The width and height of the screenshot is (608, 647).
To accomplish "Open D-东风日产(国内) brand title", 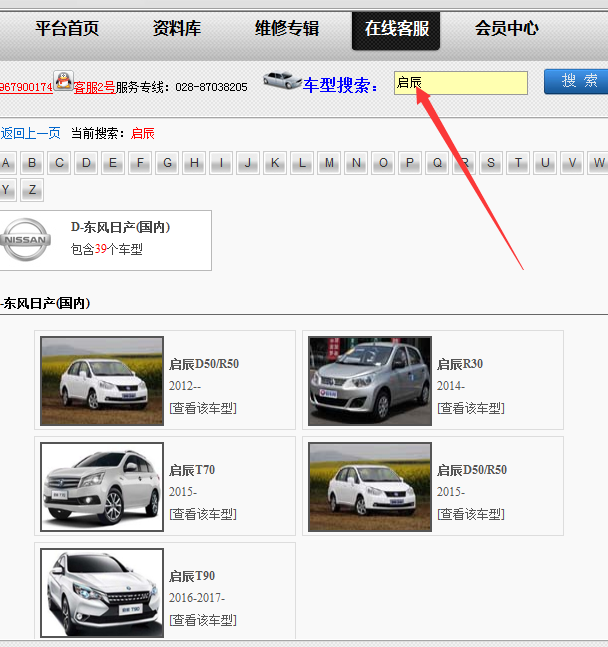I will (120, 227).
